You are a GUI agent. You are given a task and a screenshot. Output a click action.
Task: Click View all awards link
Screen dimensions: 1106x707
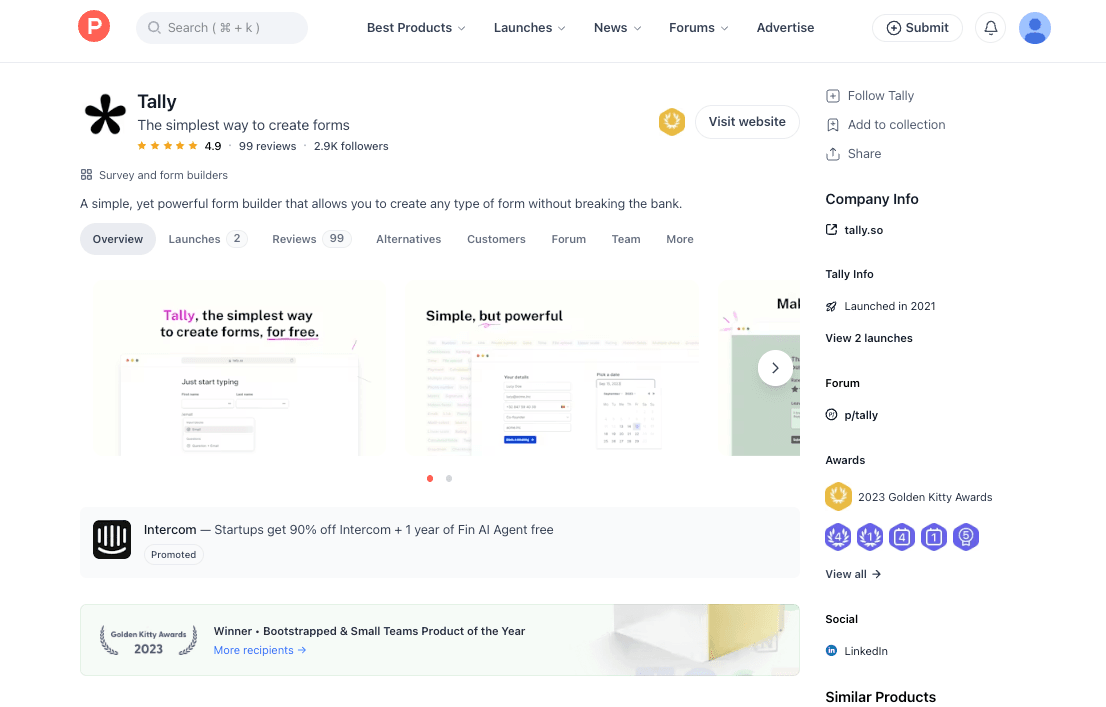[853, 574]
